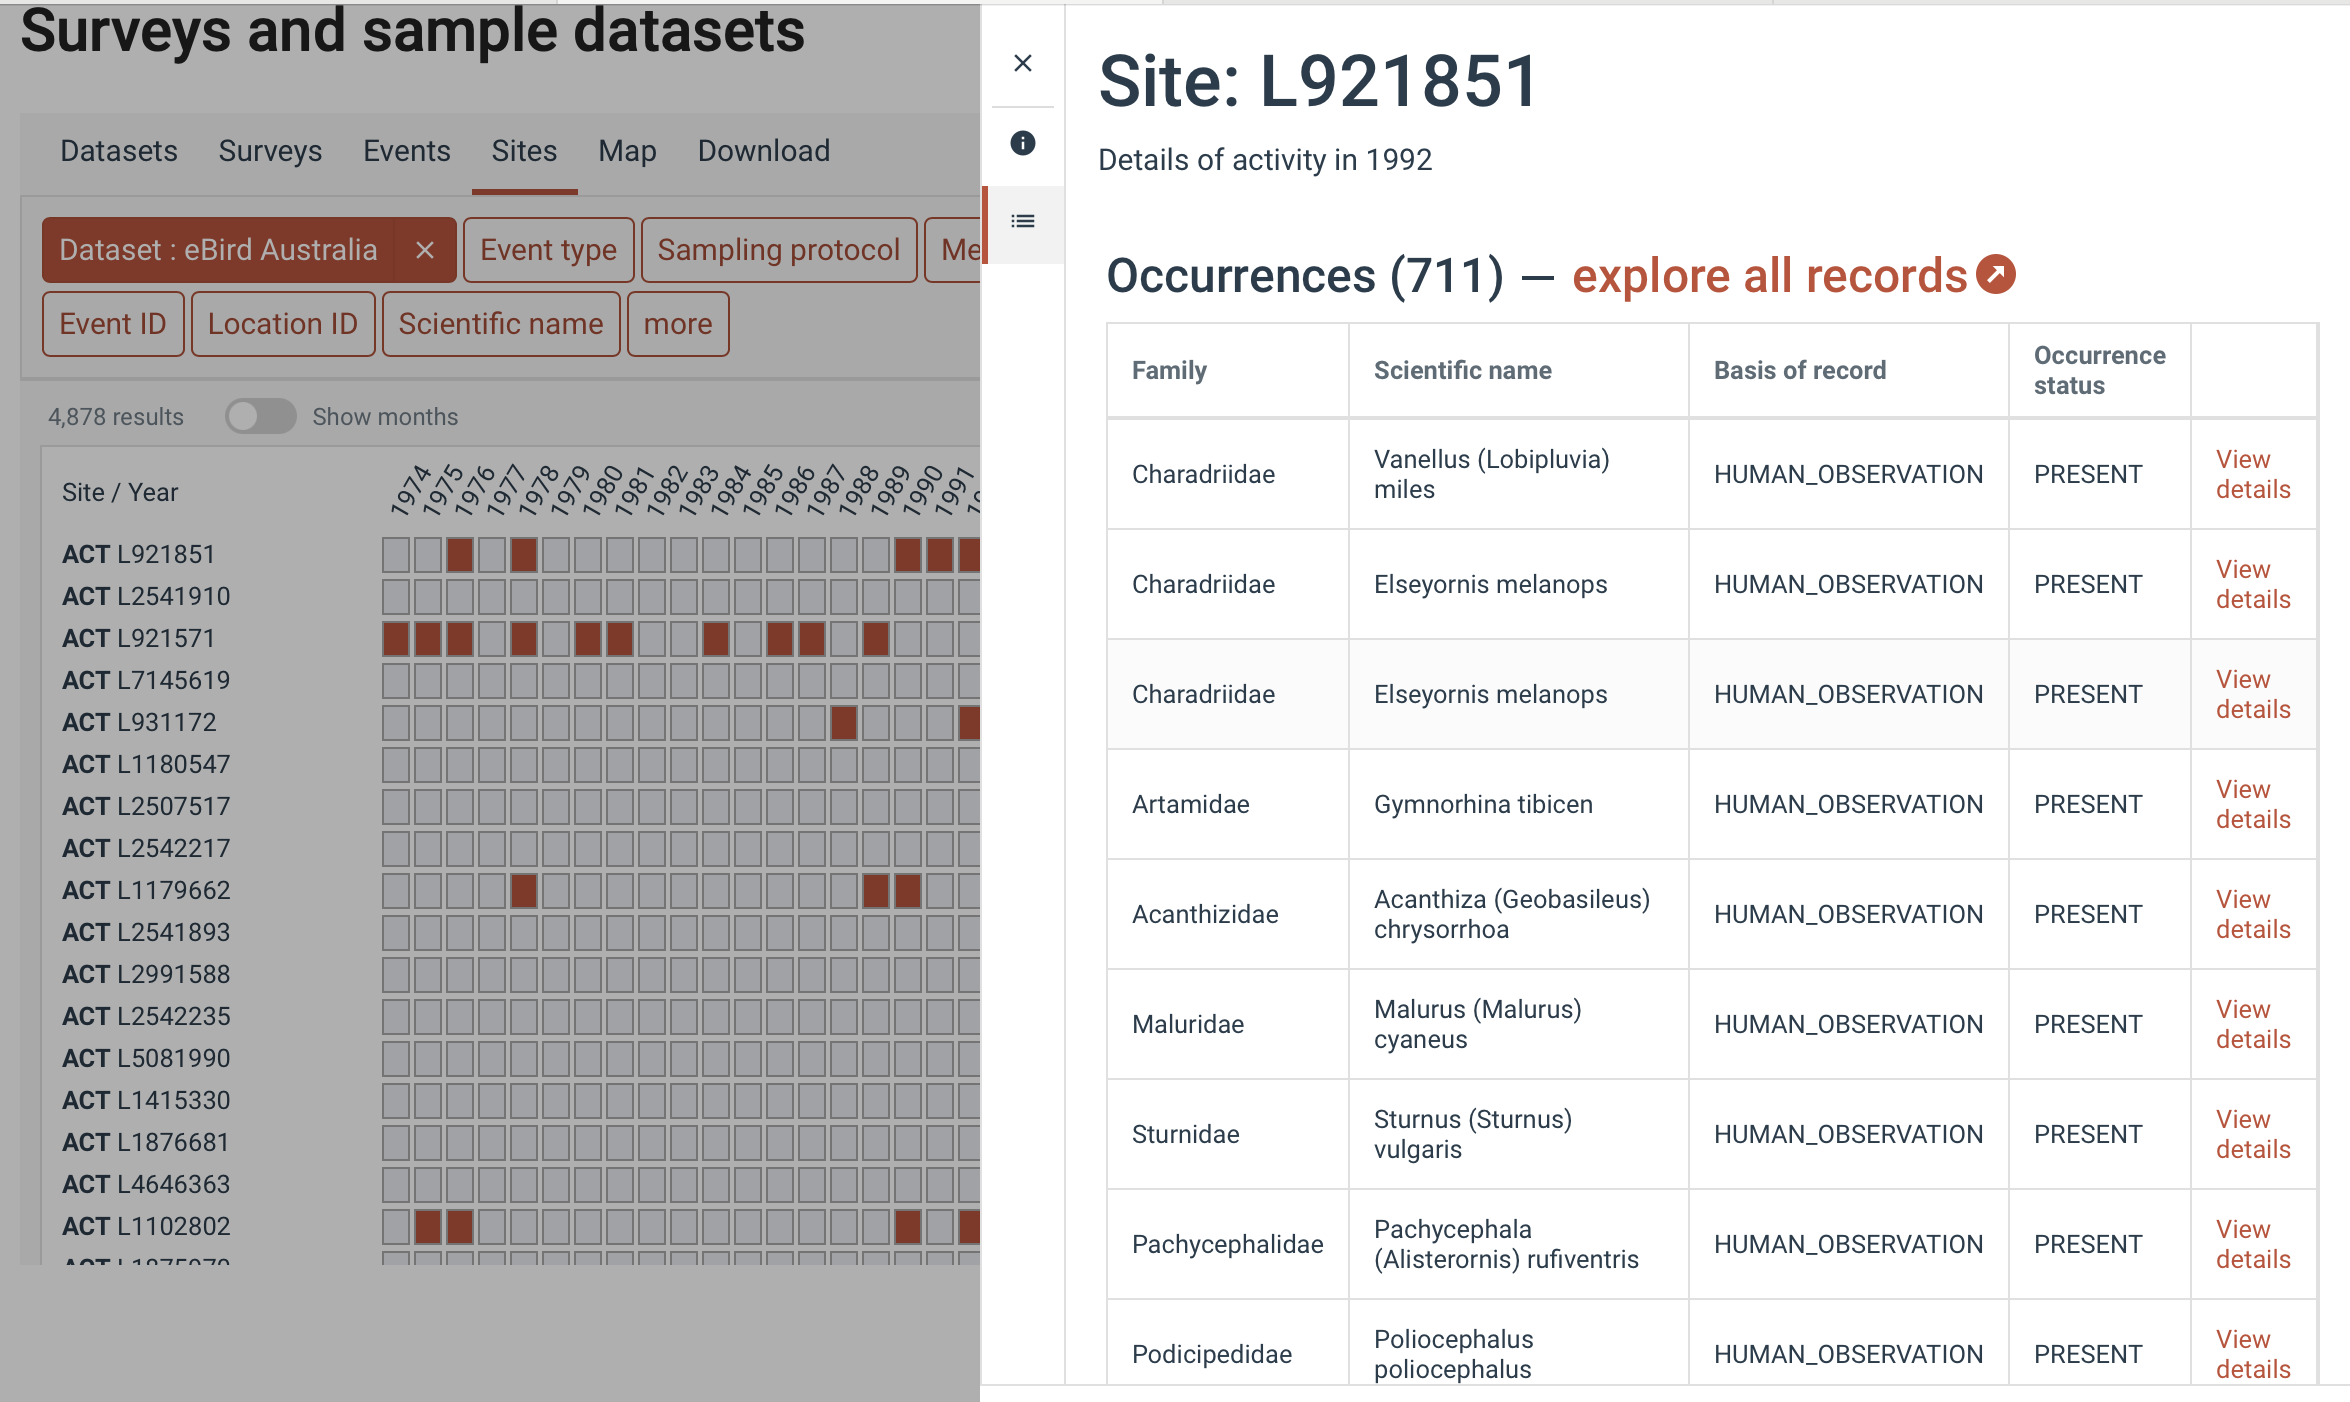Click the external link arrow icon
This screenshot has height=1402, width=2350.
click(x=1996, y=275)
